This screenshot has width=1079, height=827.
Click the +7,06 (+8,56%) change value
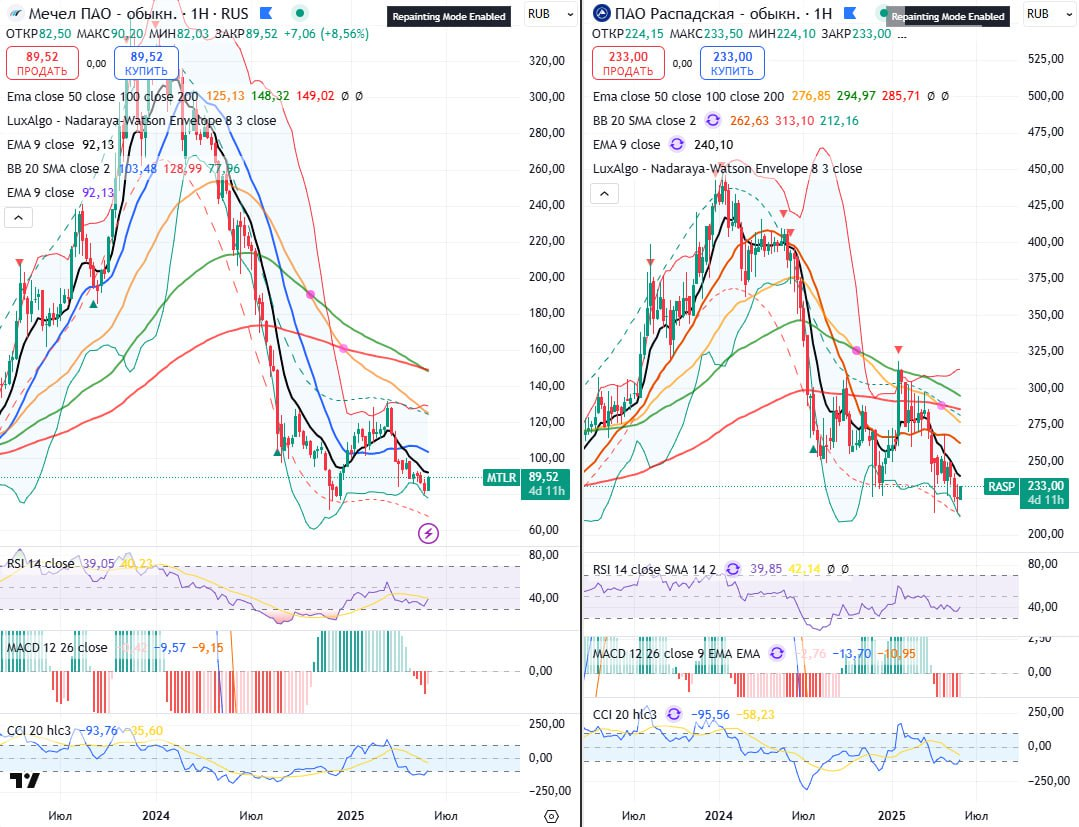click(327, 34)
